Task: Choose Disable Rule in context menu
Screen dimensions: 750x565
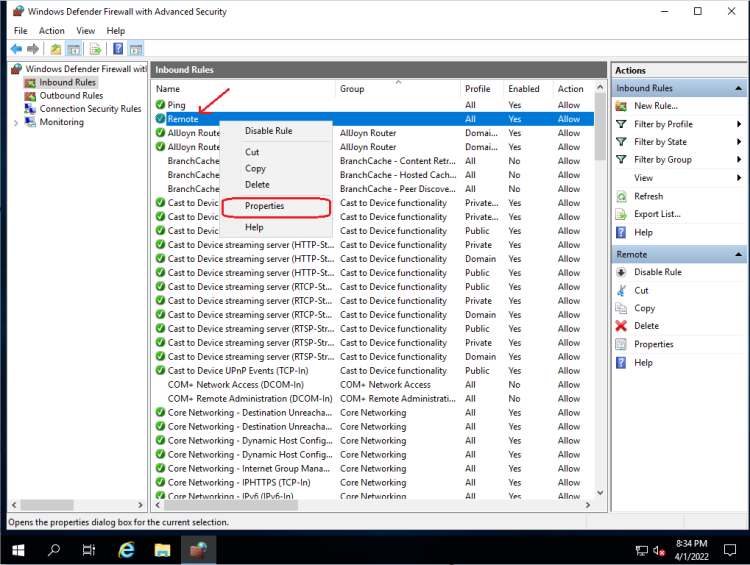Action: [x=276, y=131]
